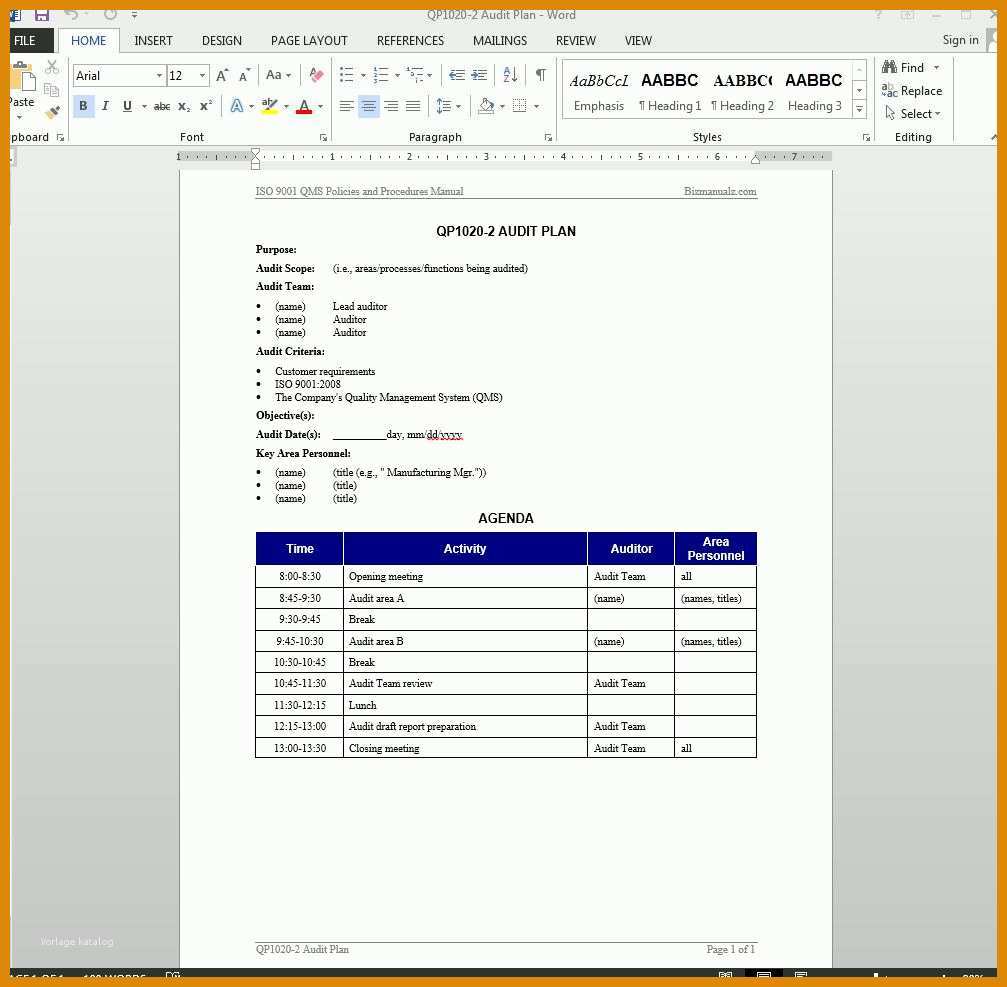This screenshot has height=987, width=1007.
Task: Apply the Heading 3 style
Action: pyautogui.click(x=814, y=91)
